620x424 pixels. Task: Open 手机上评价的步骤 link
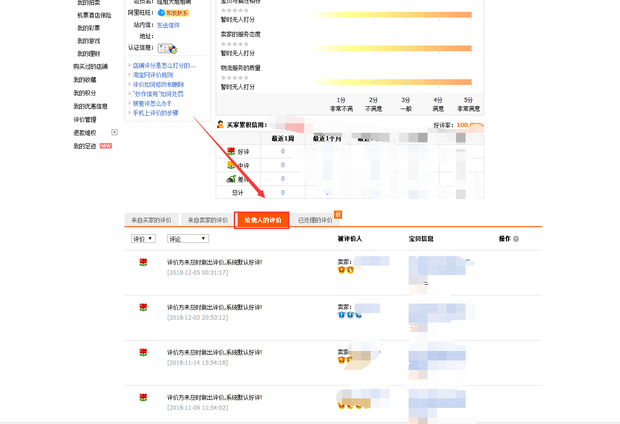pyautogui.click(x=155, y=113)
